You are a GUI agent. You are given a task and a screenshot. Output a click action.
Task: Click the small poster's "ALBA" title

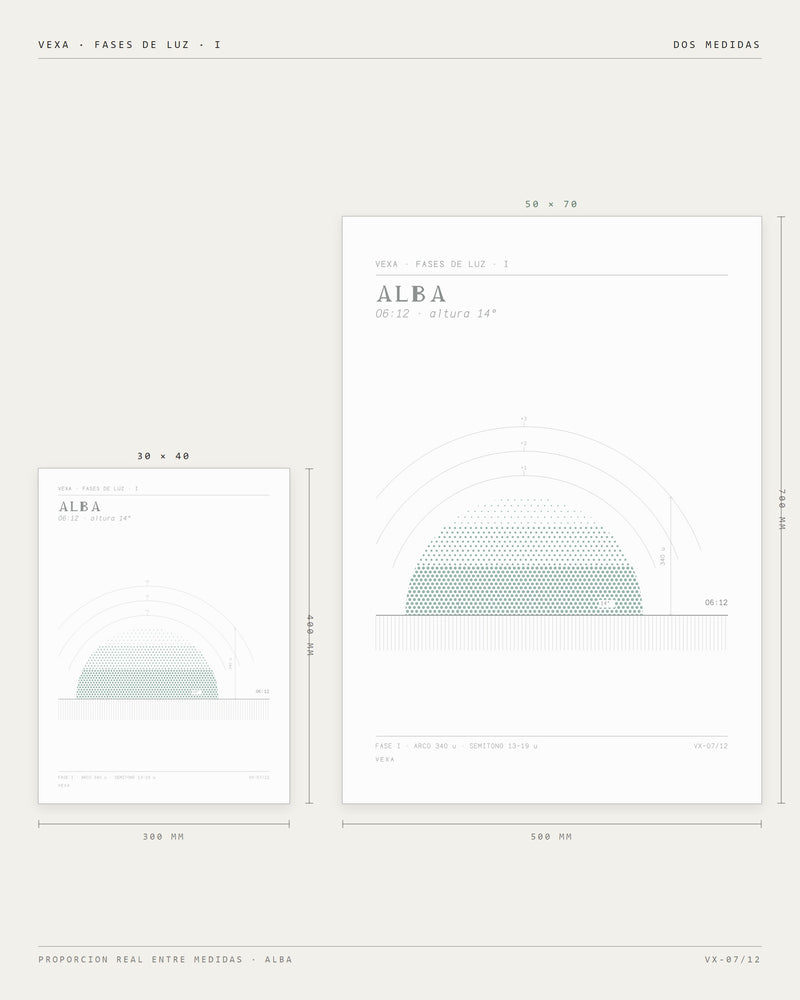coord(80,507)
